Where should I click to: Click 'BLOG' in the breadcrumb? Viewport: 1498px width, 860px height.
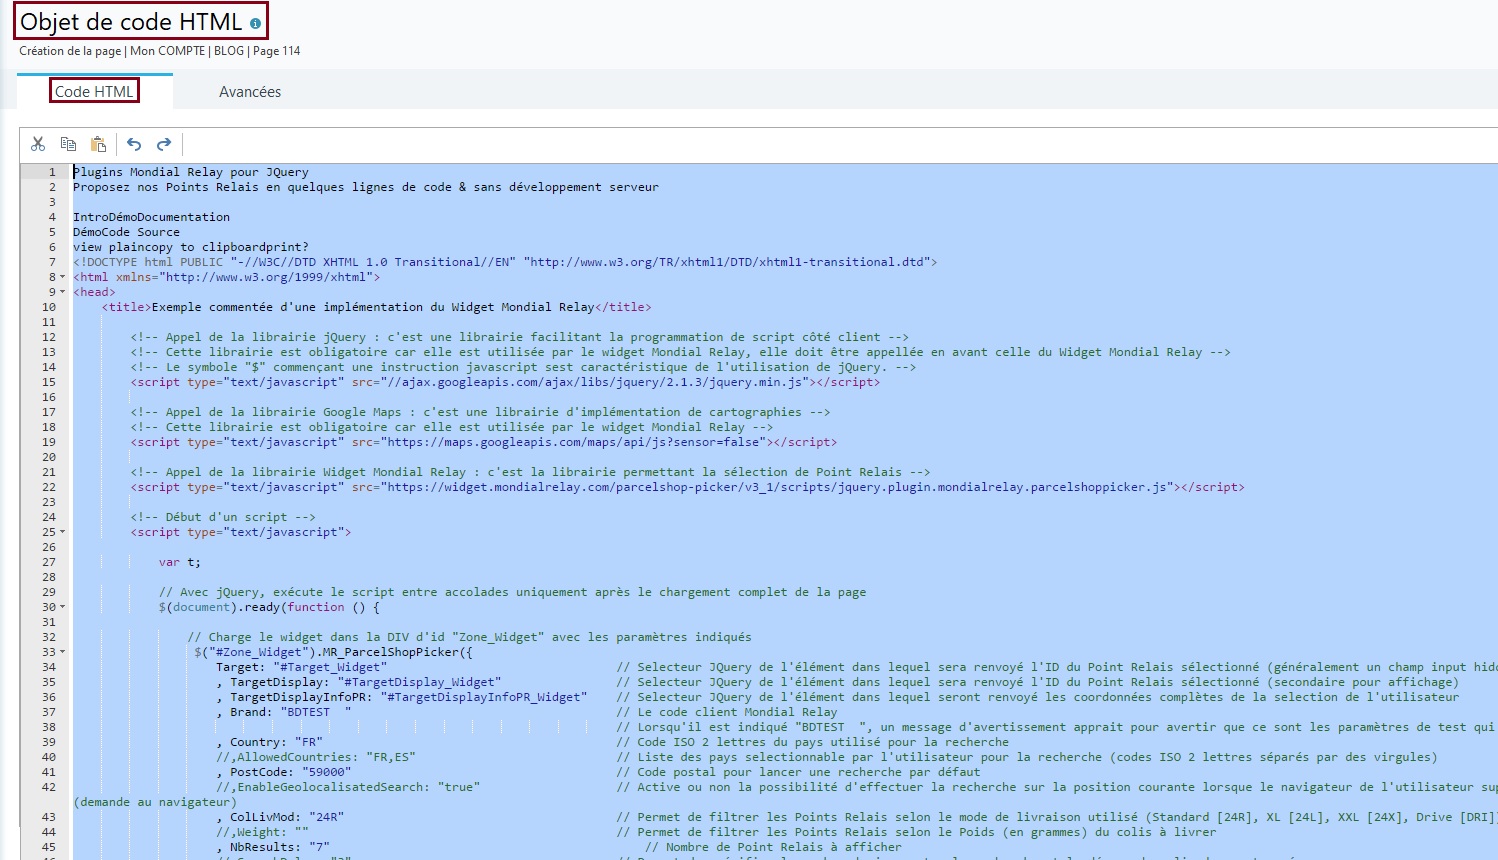click(229, 51)
